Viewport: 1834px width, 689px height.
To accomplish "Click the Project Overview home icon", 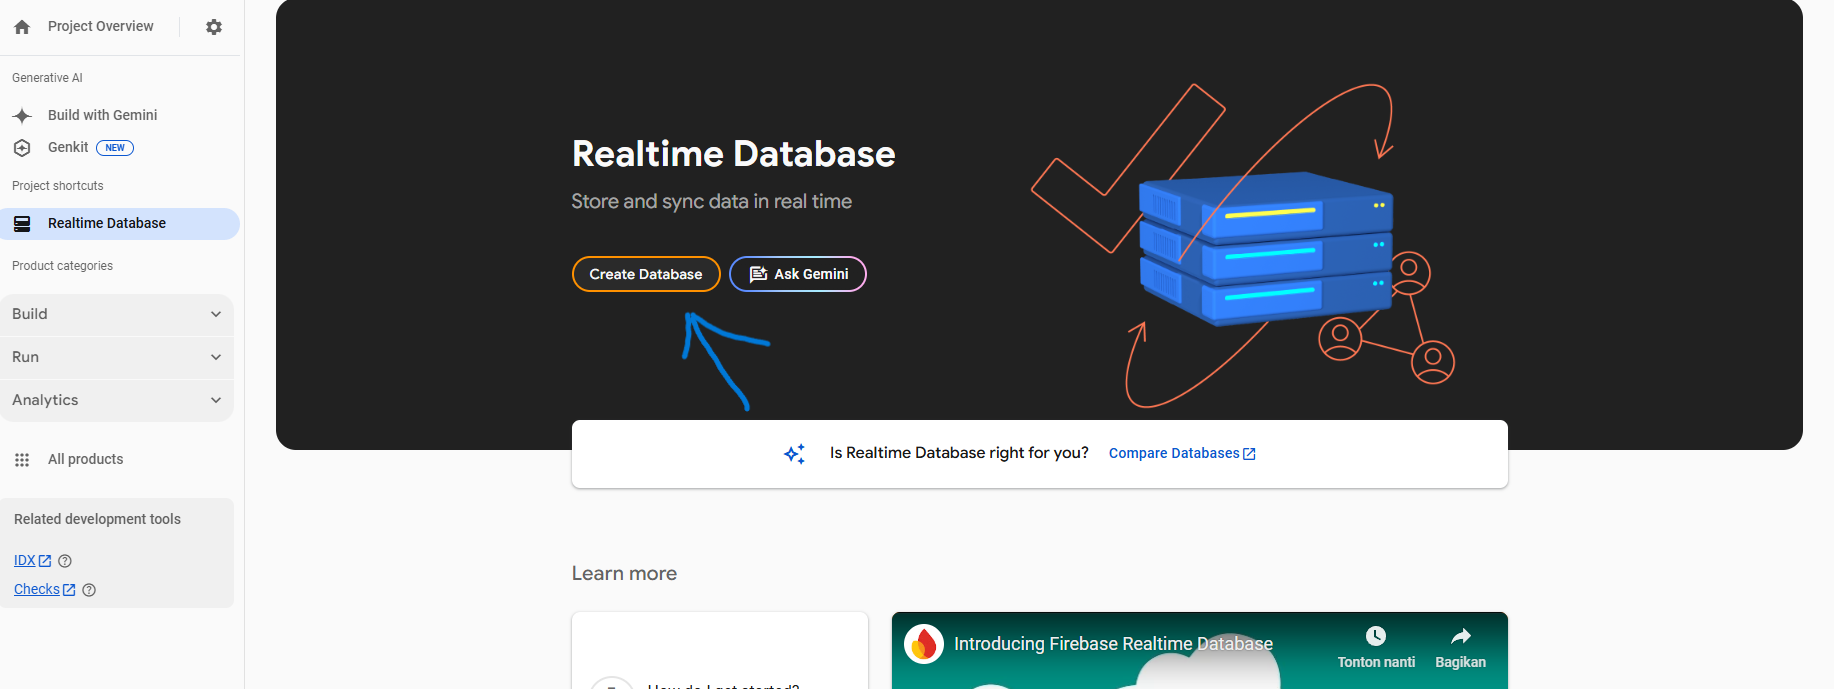I will coord(22,27).
